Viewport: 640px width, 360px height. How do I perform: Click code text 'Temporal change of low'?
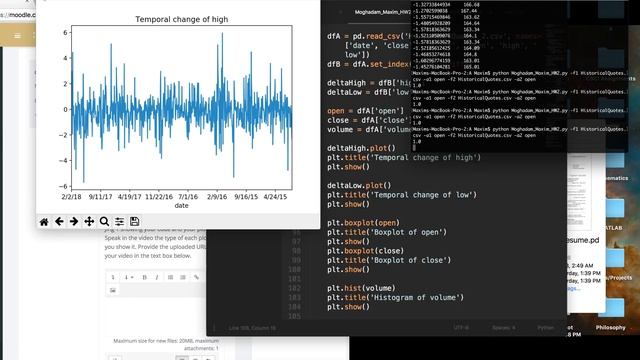point(423,195)
